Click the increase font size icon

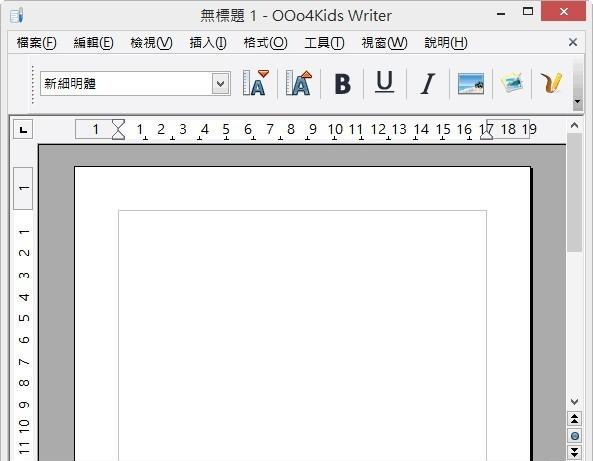click(x=299, y=83)
